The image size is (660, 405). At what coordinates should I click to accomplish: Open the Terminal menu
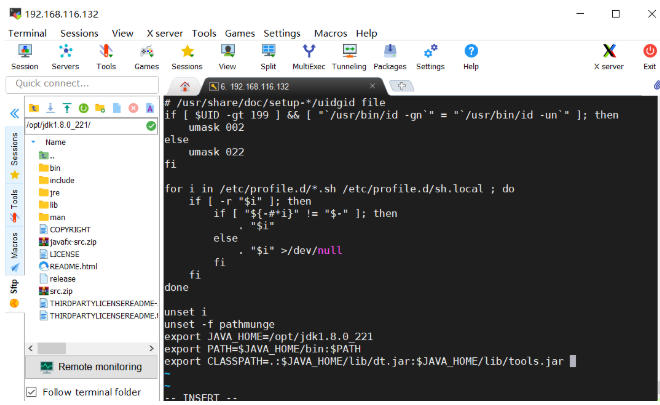click(x=27, y=33)
